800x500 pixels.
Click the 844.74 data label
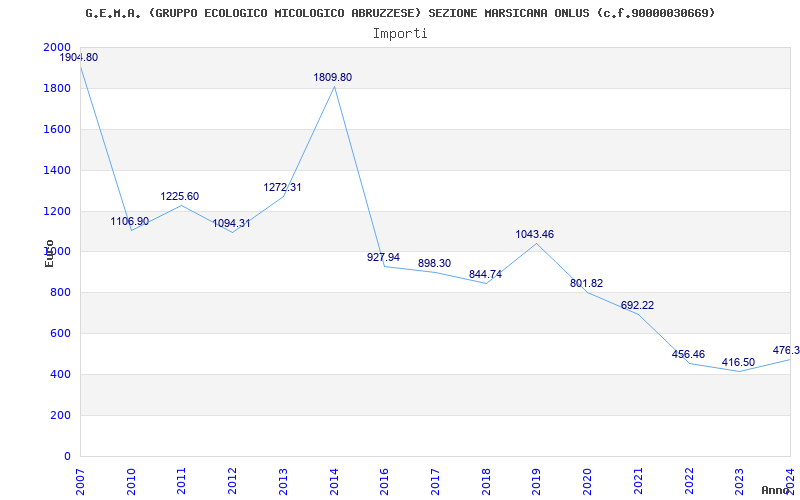click(485, 274)
